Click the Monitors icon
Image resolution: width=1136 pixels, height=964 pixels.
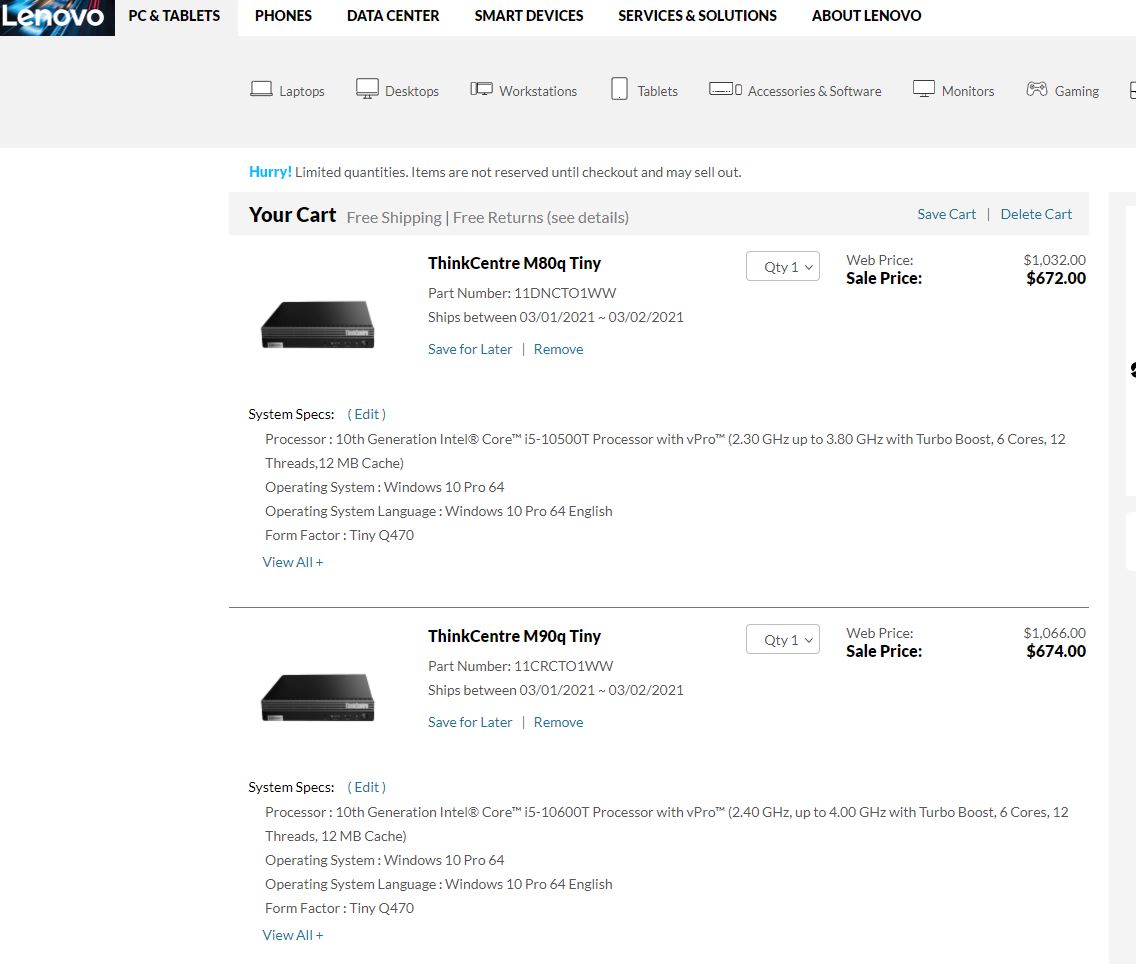point(923,89)
